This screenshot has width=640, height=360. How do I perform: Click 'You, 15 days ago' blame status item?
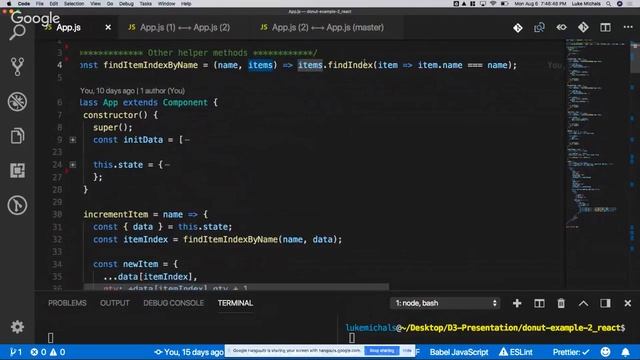click(x=189, y=352)
